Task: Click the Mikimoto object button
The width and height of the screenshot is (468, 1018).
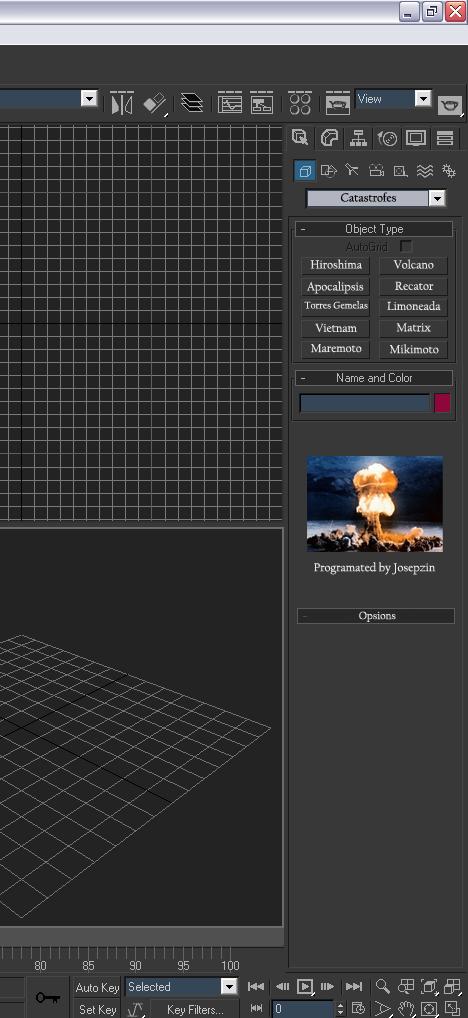Action: tap(413, 349)
